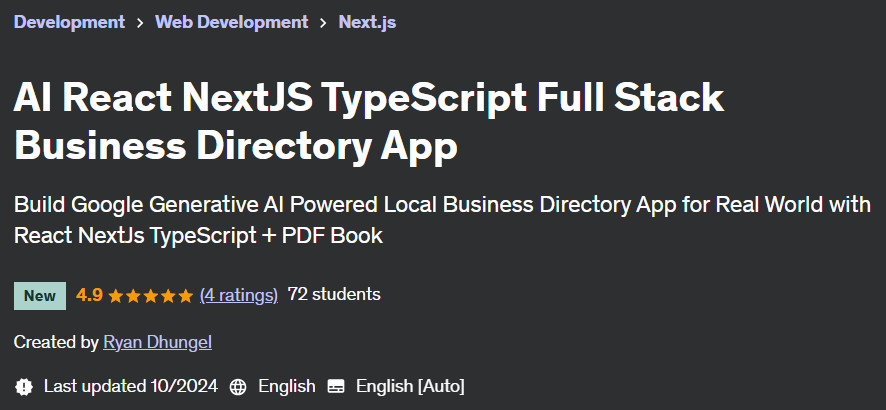Click the globe language icon
886x410 pixels.
coord(238,387)
